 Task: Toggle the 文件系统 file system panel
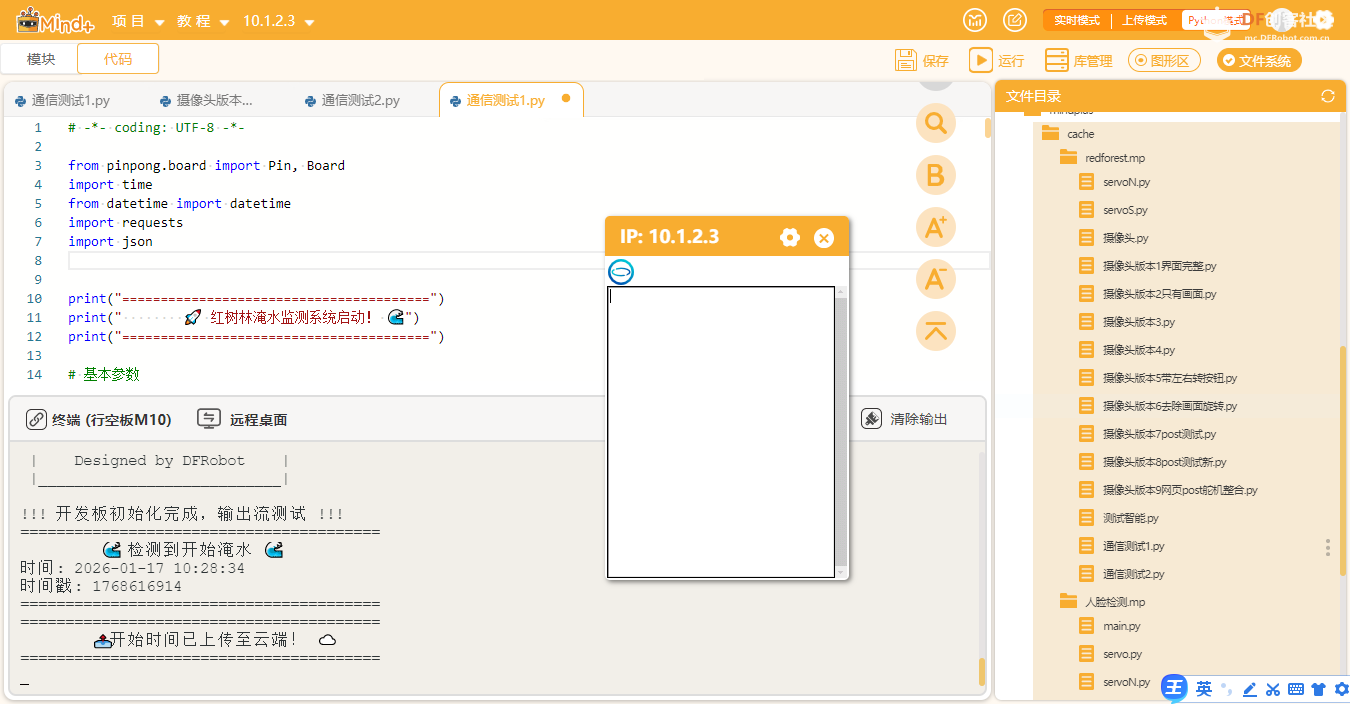[1258, 61]
